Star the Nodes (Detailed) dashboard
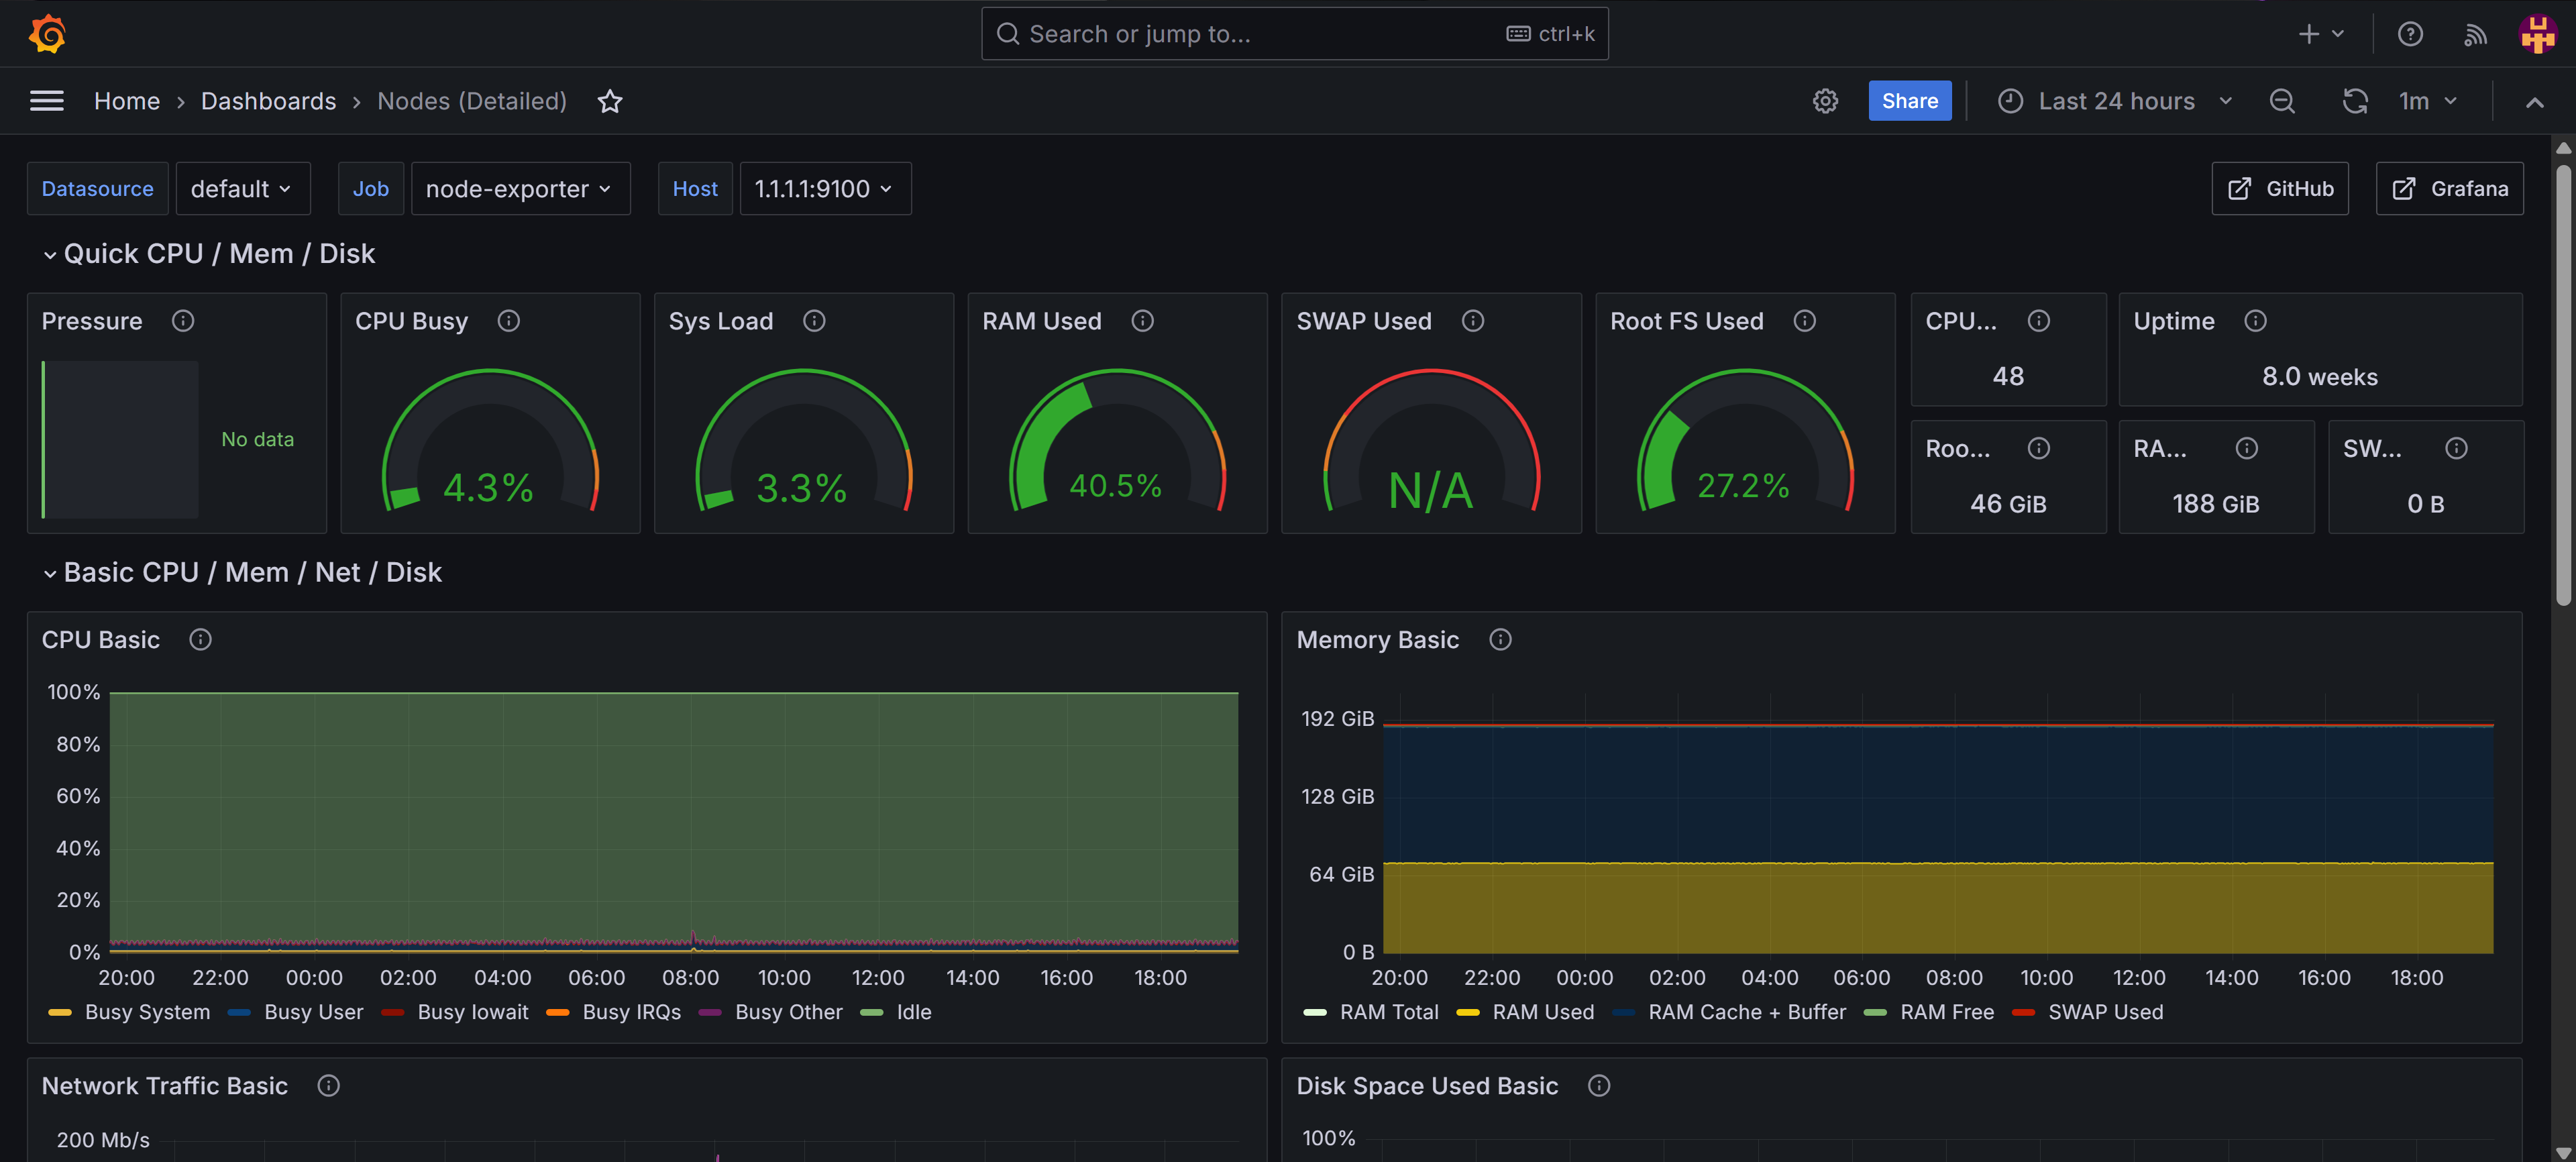 [x=610, y=101]
